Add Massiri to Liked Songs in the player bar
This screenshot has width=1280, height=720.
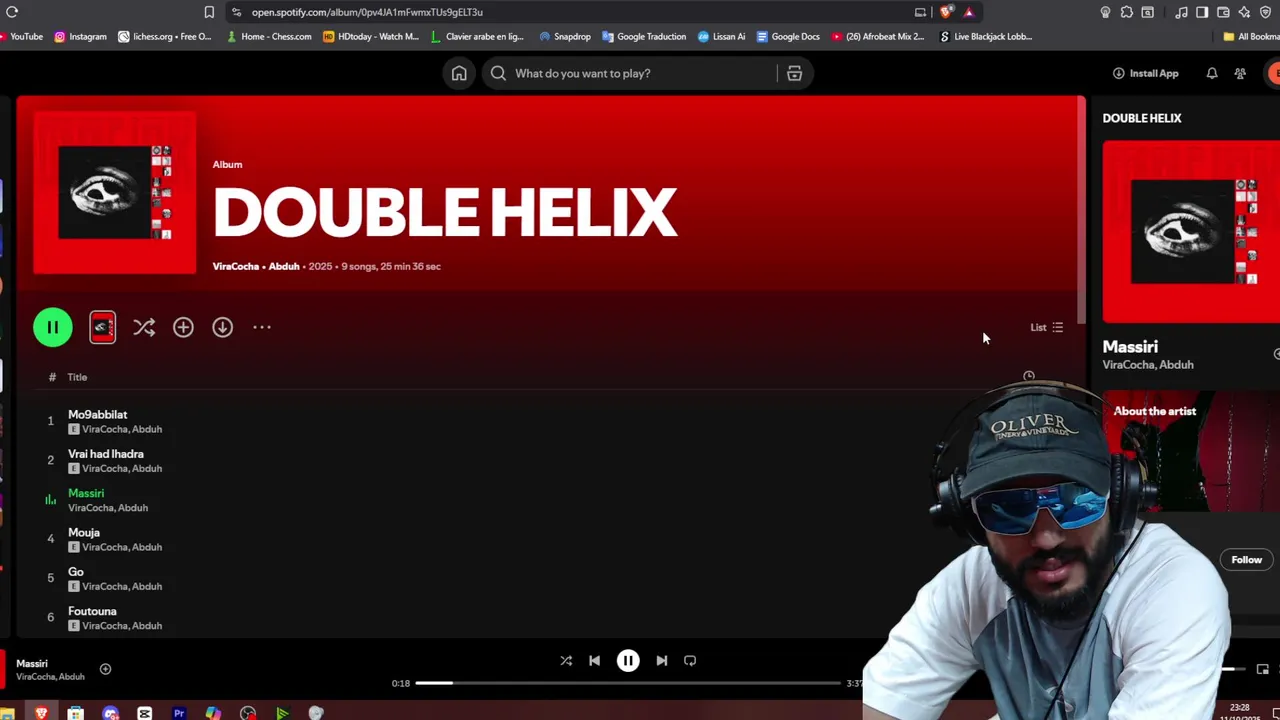pyautogui.click(x=105, y=669)
